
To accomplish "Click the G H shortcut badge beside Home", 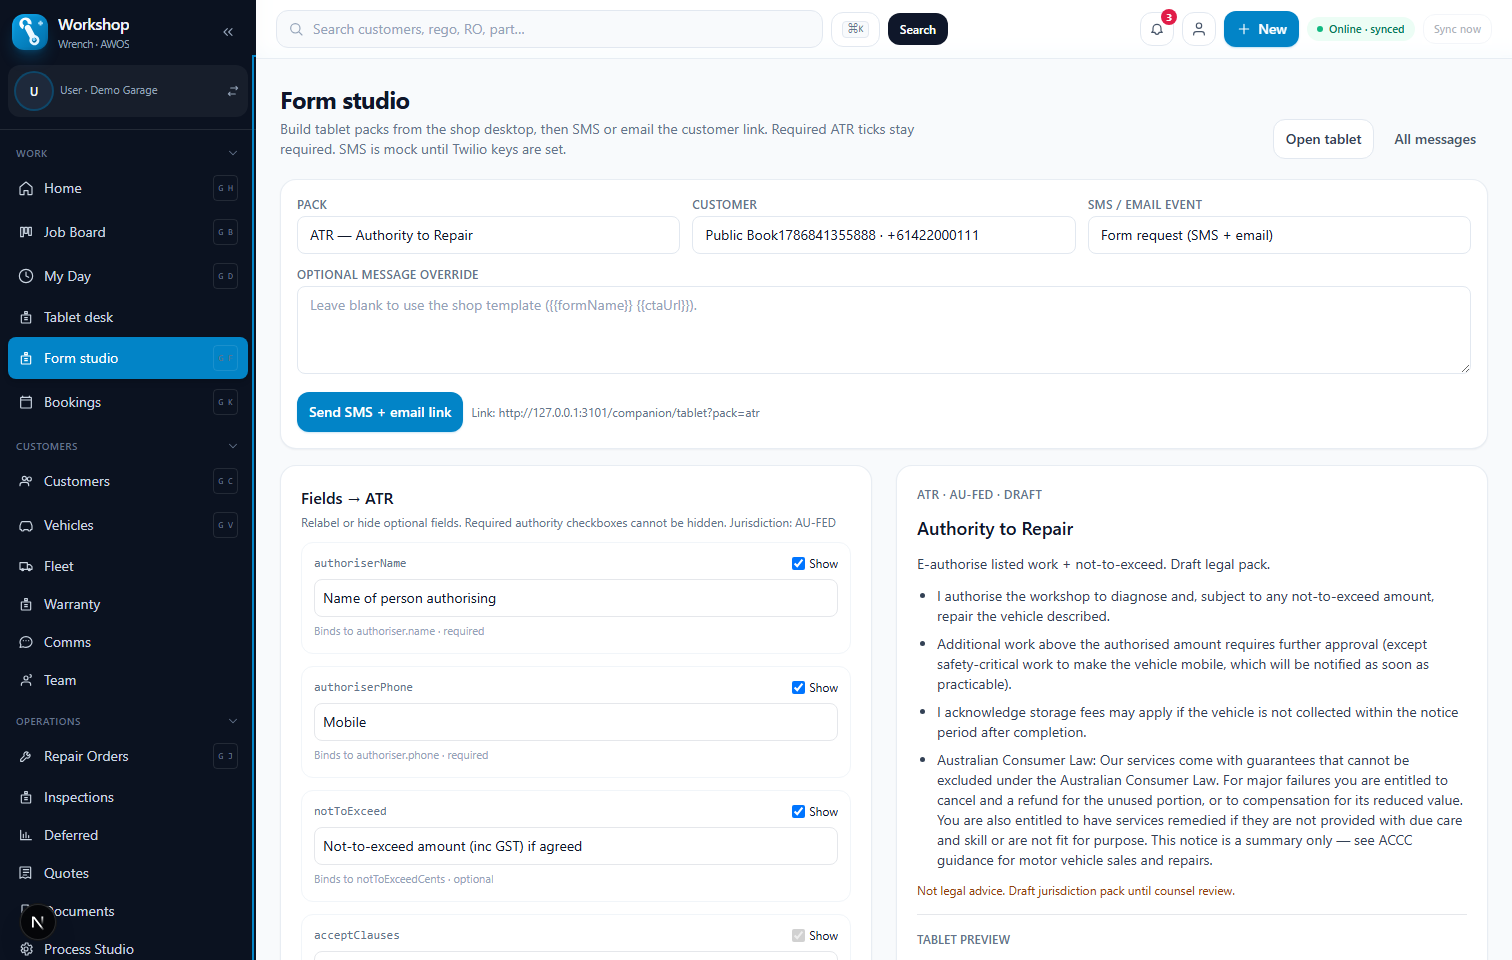I will pyautogui.click(x=226, y=188).
